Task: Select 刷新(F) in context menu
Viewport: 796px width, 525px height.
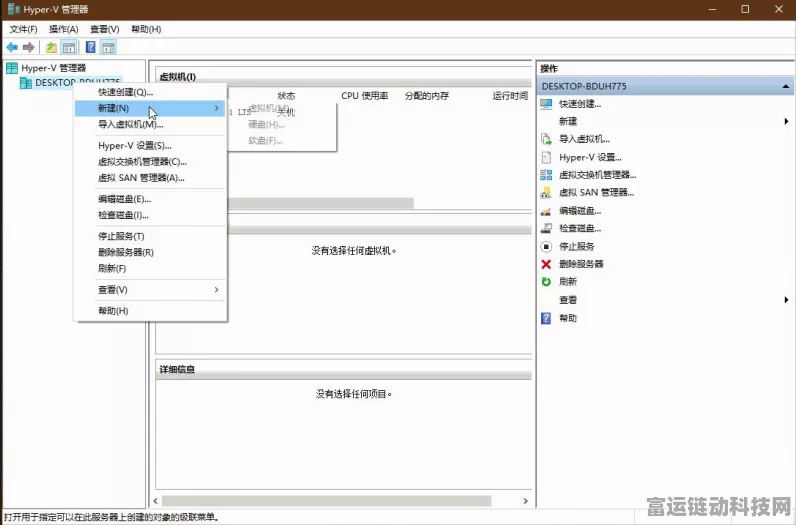Action: 150,269
